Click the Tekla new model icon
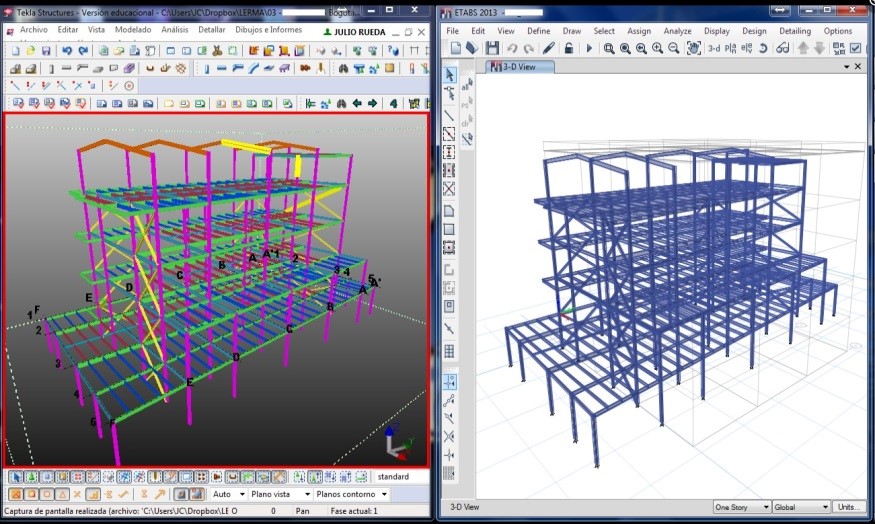 (x=16, y=51)
